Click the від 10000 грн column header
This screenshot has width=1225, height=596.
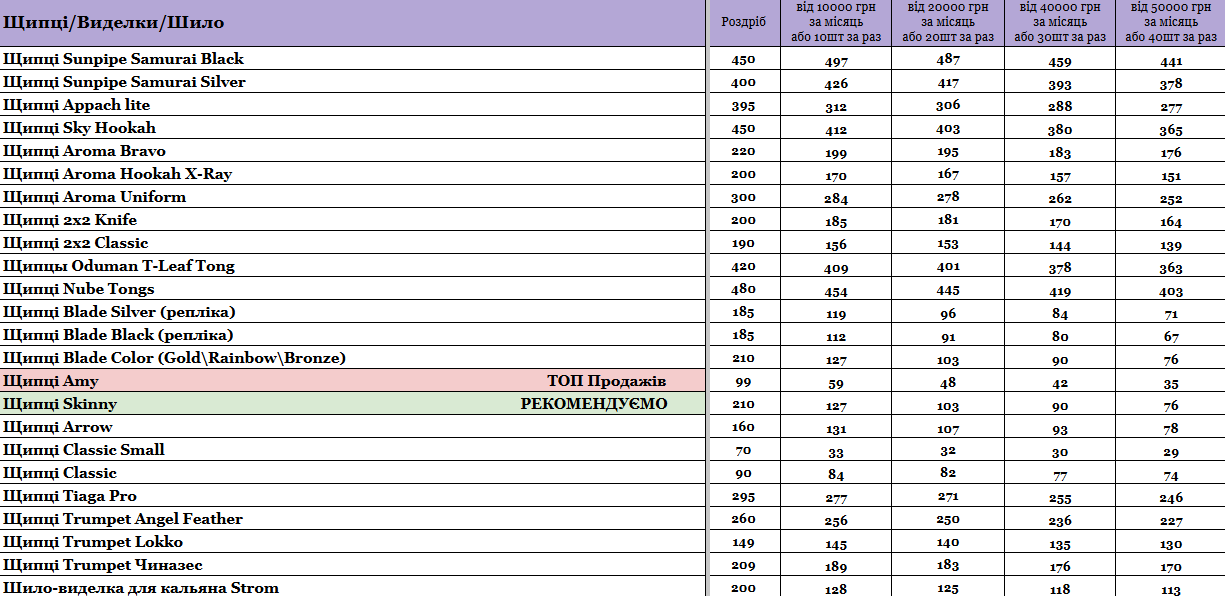(x=836, y=23)
